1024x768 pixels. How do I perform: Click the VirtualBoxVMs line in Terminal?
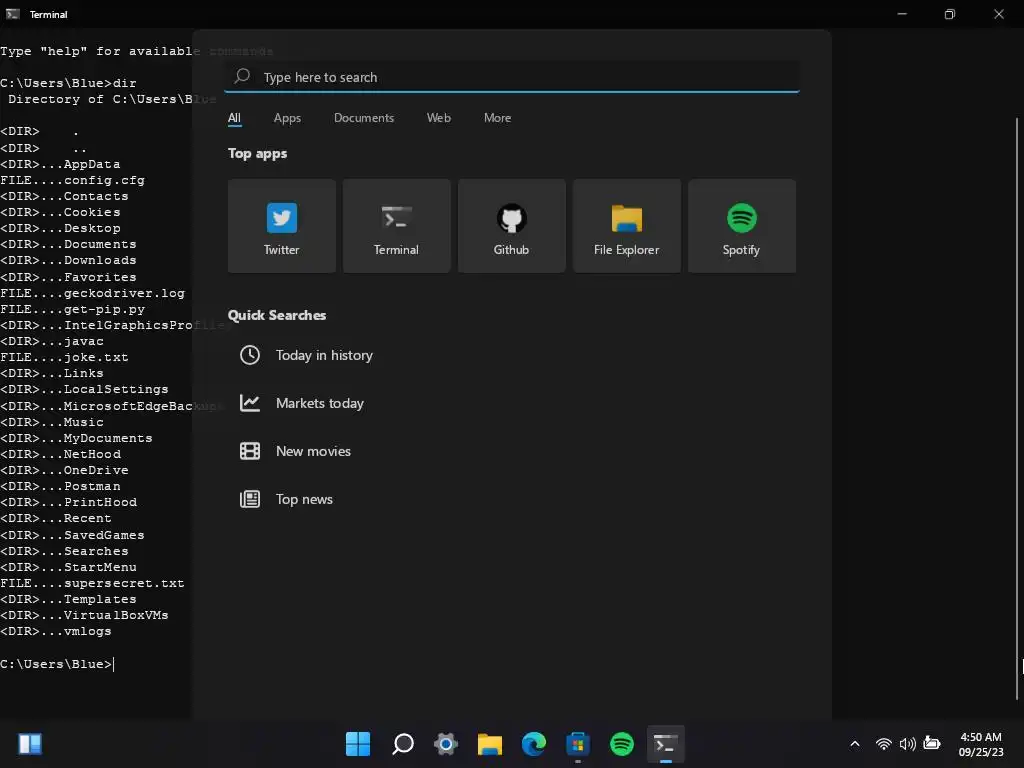tap(84, 615)
